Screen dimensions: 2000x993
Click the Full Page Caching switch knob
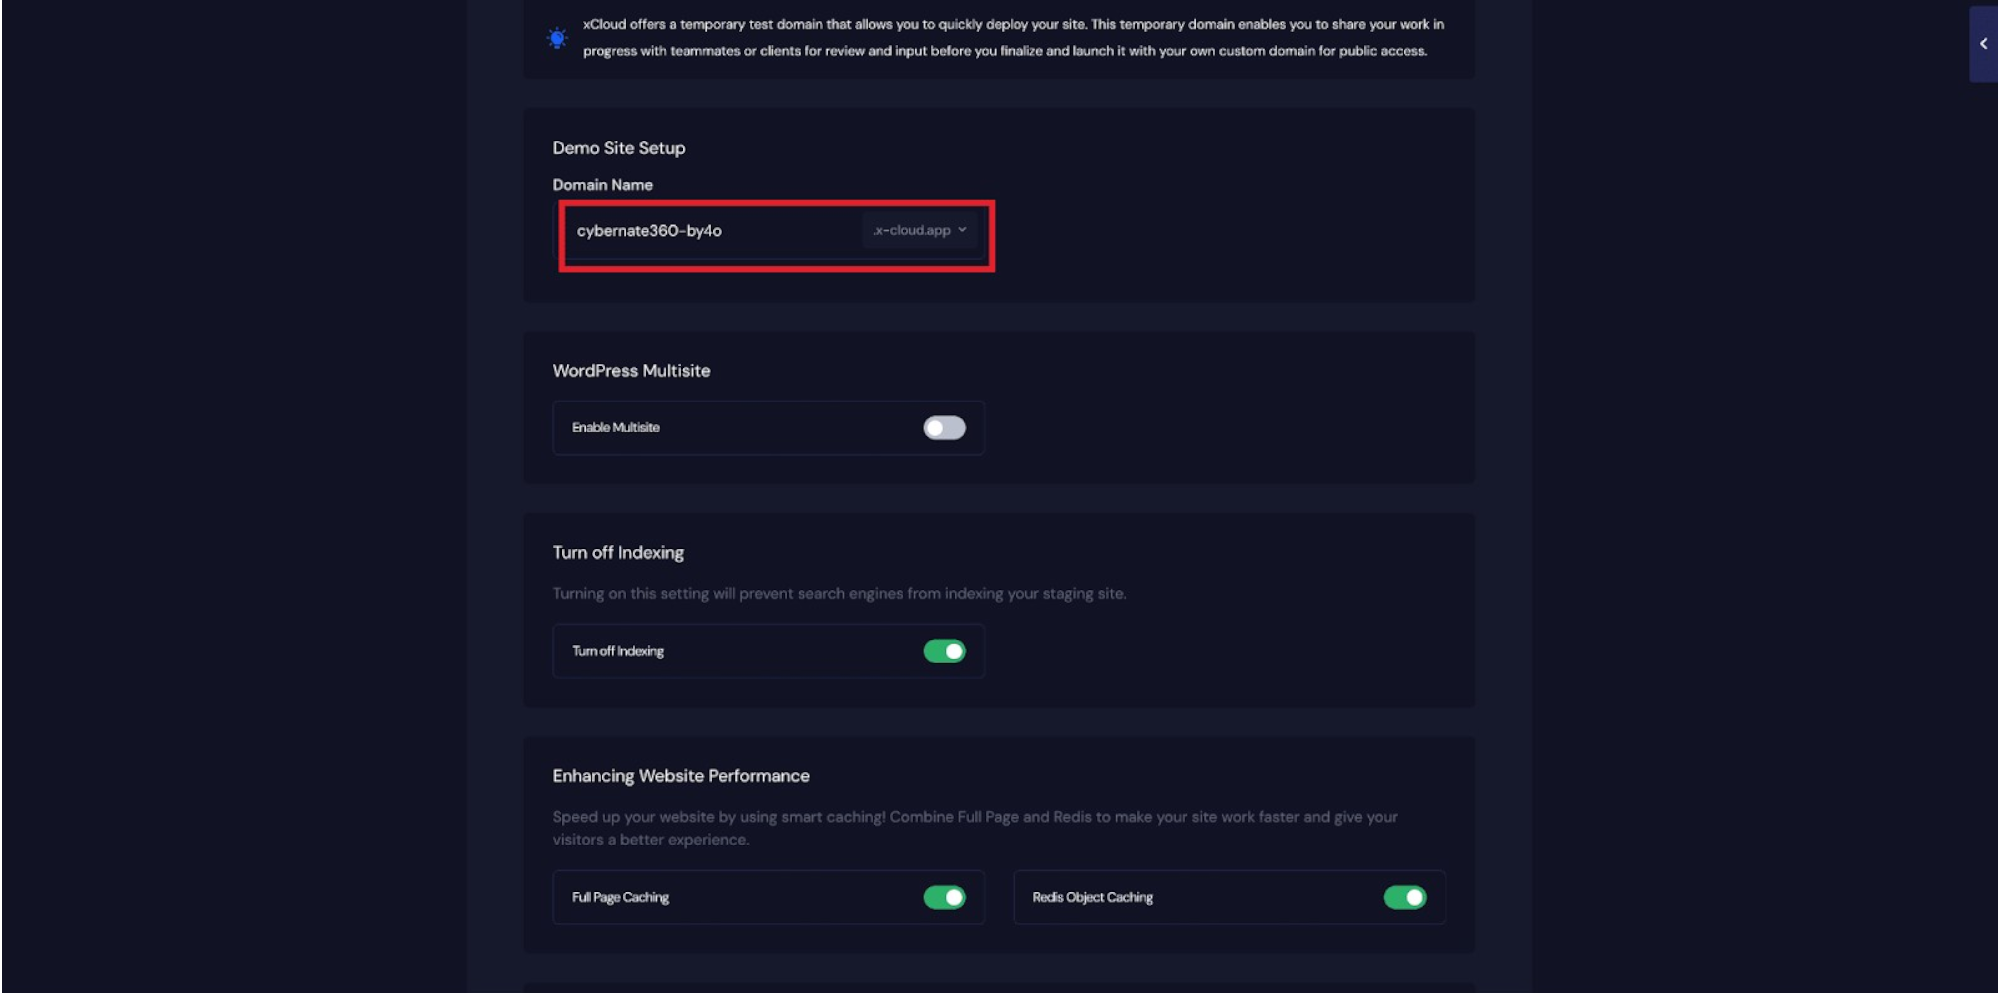point(952,897)
